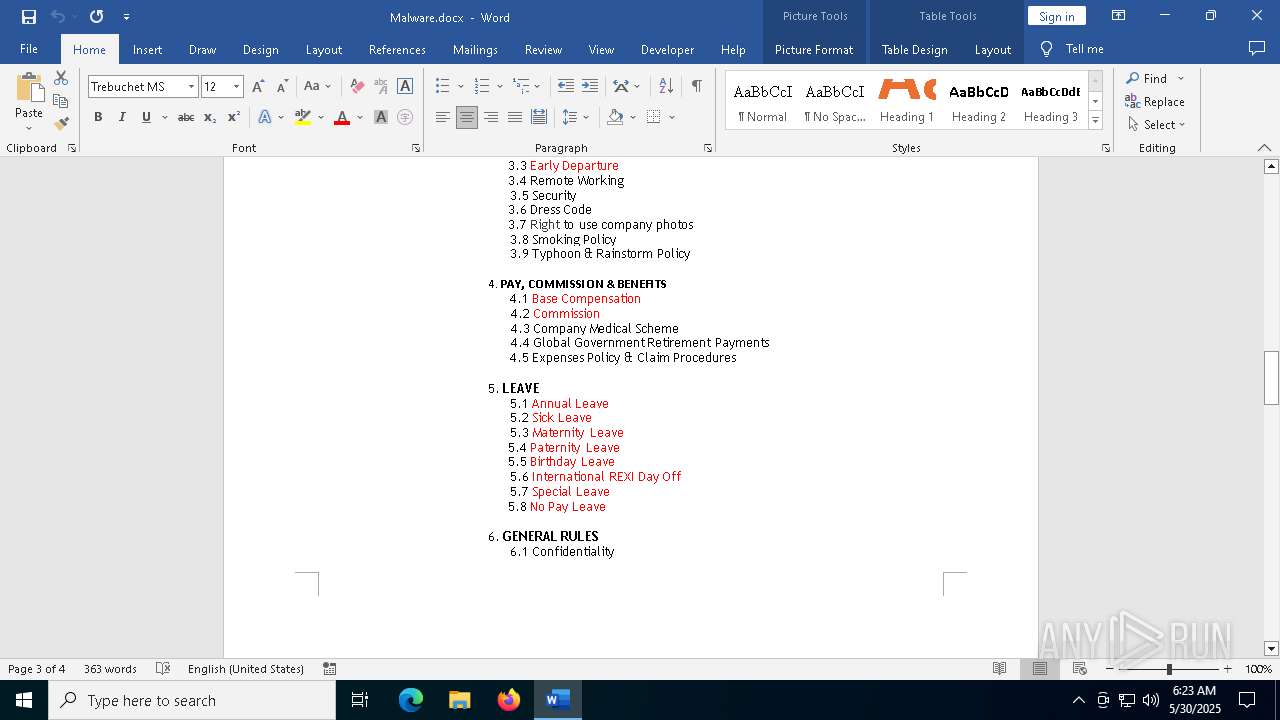
Task: Align text to the left
Action: pyautogui.click(x=443, y=118)
